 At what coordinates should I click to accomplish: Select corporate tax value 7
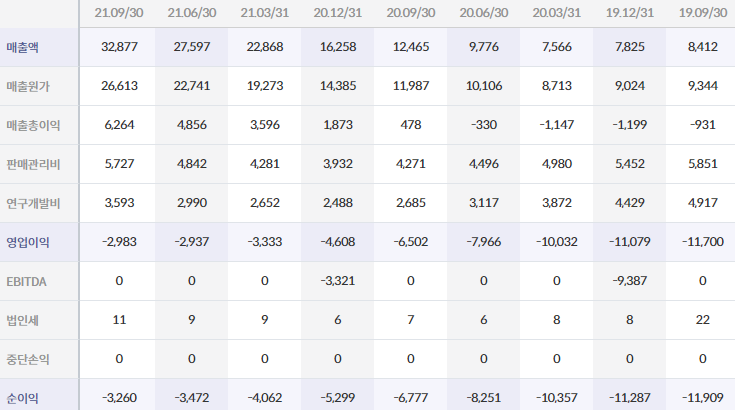pyautogui.click(x=411, y=320)
